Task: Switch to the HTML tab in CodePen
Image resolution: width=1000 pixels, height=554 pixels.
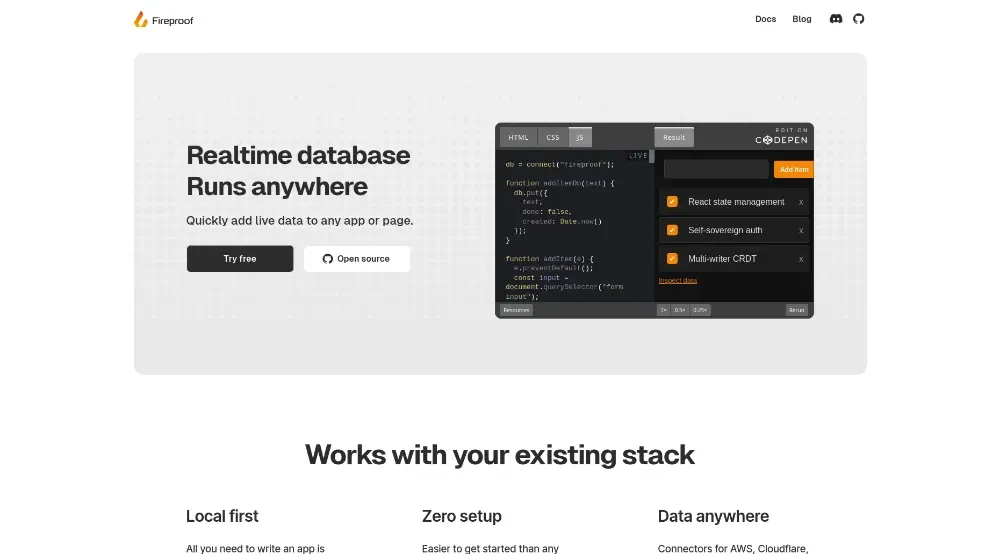Action: pos(518,137)
